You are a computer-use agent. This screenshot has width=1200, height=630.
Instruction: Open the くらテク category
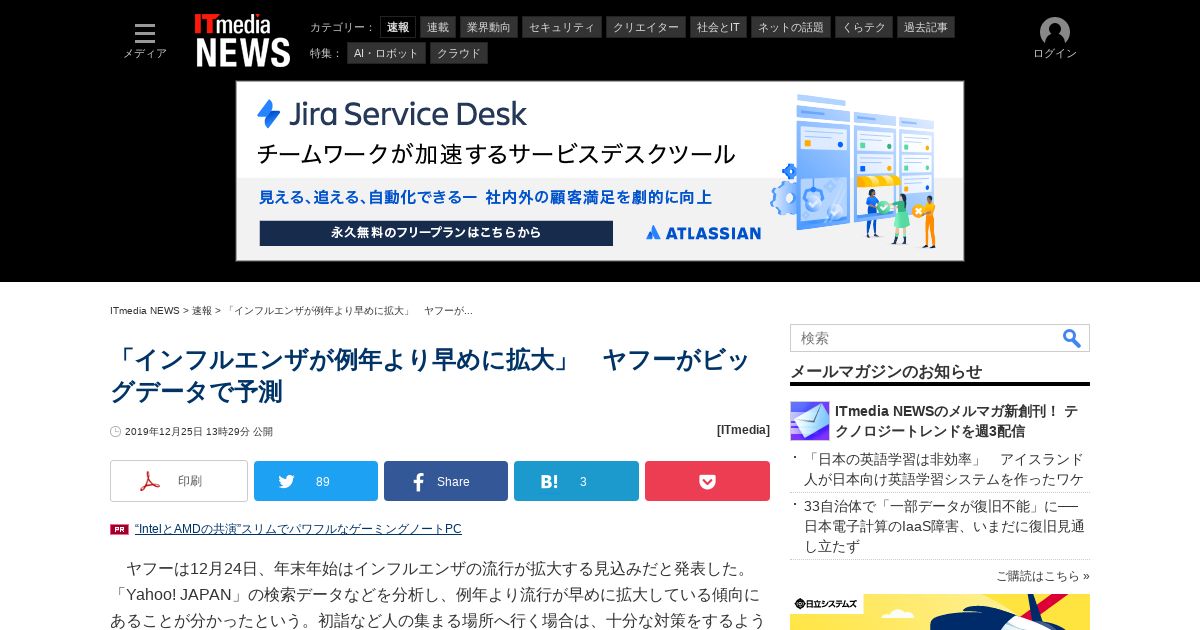click(864, 27)
